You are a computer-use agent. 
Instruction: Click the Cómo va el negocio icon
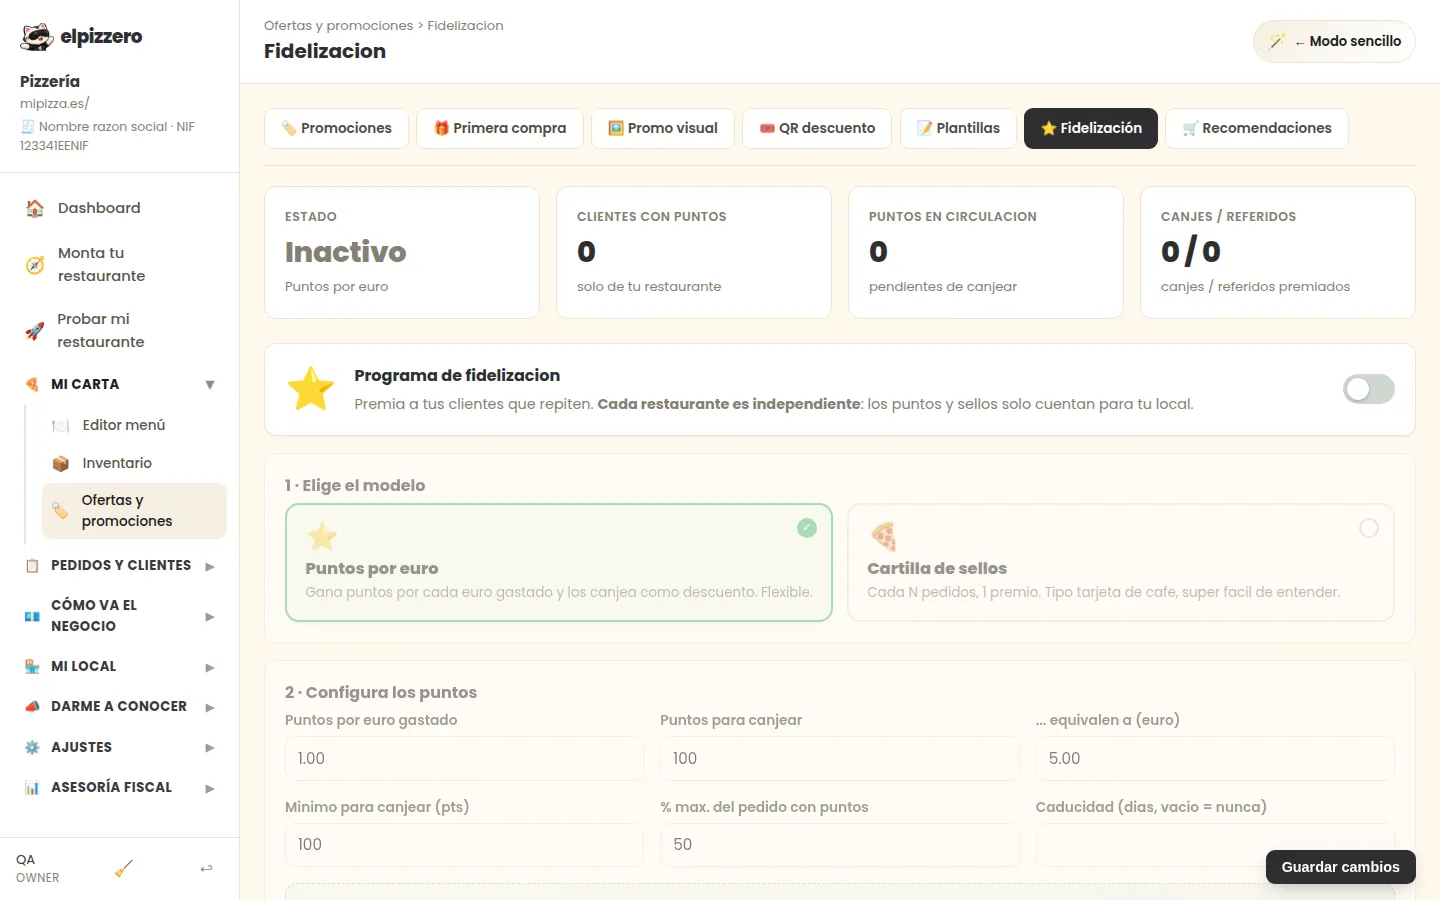point(32,617)
